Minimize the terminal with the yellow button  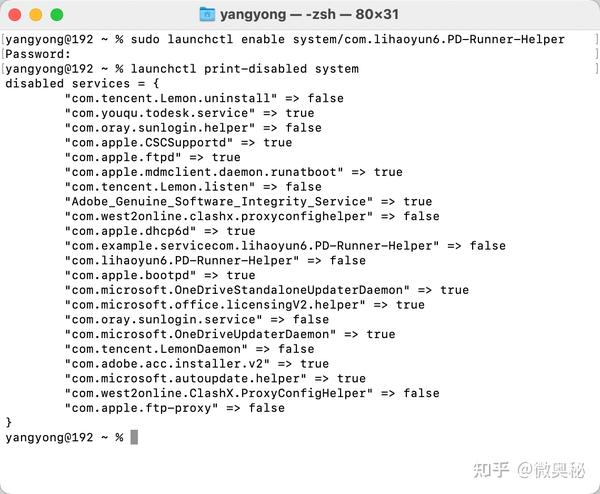tap(36, 15)
